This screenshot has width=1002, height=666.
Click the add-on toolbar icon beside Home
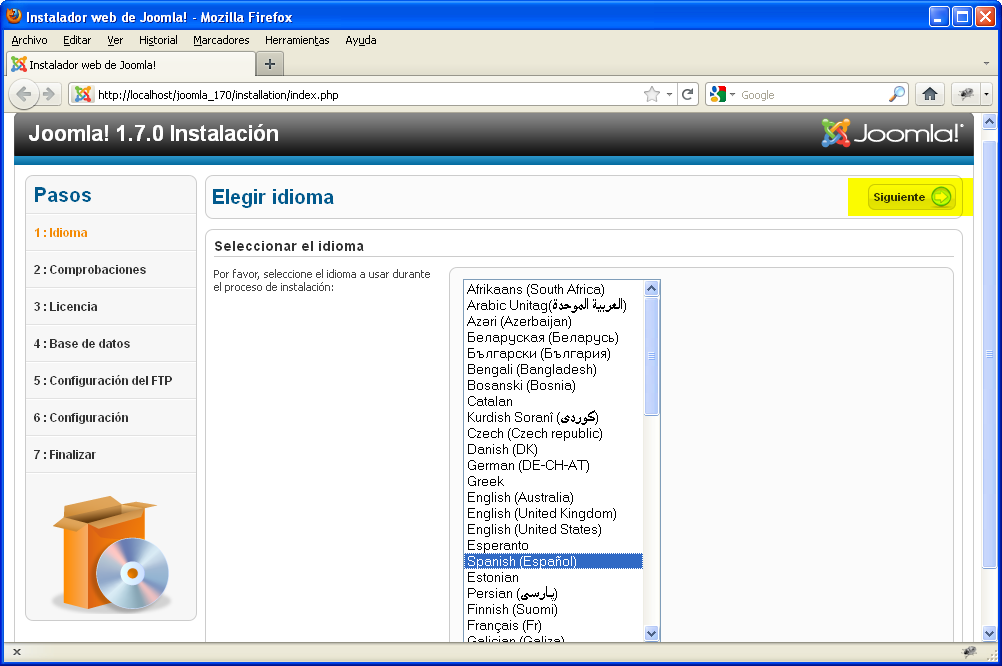[x=966, y=95]
